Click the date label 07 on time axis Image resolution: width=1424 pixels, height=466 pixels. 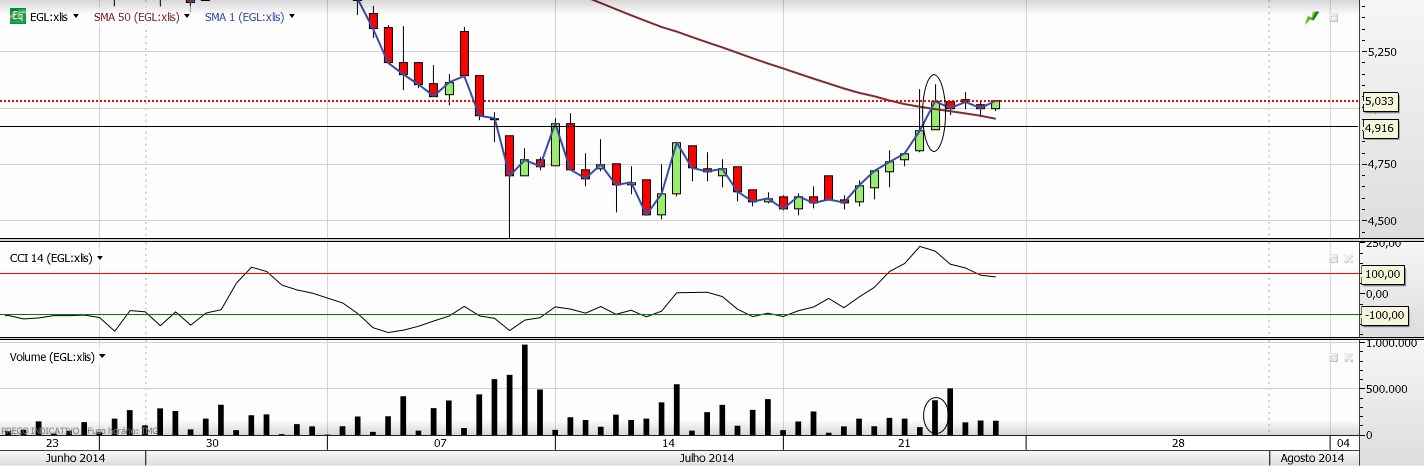[440, 443]
